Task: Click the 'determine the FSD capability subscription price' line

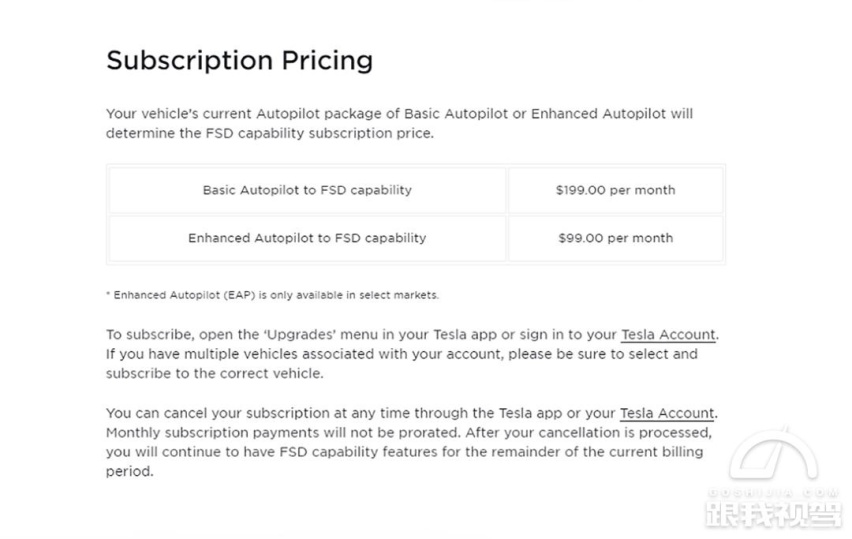Action: 270,134
